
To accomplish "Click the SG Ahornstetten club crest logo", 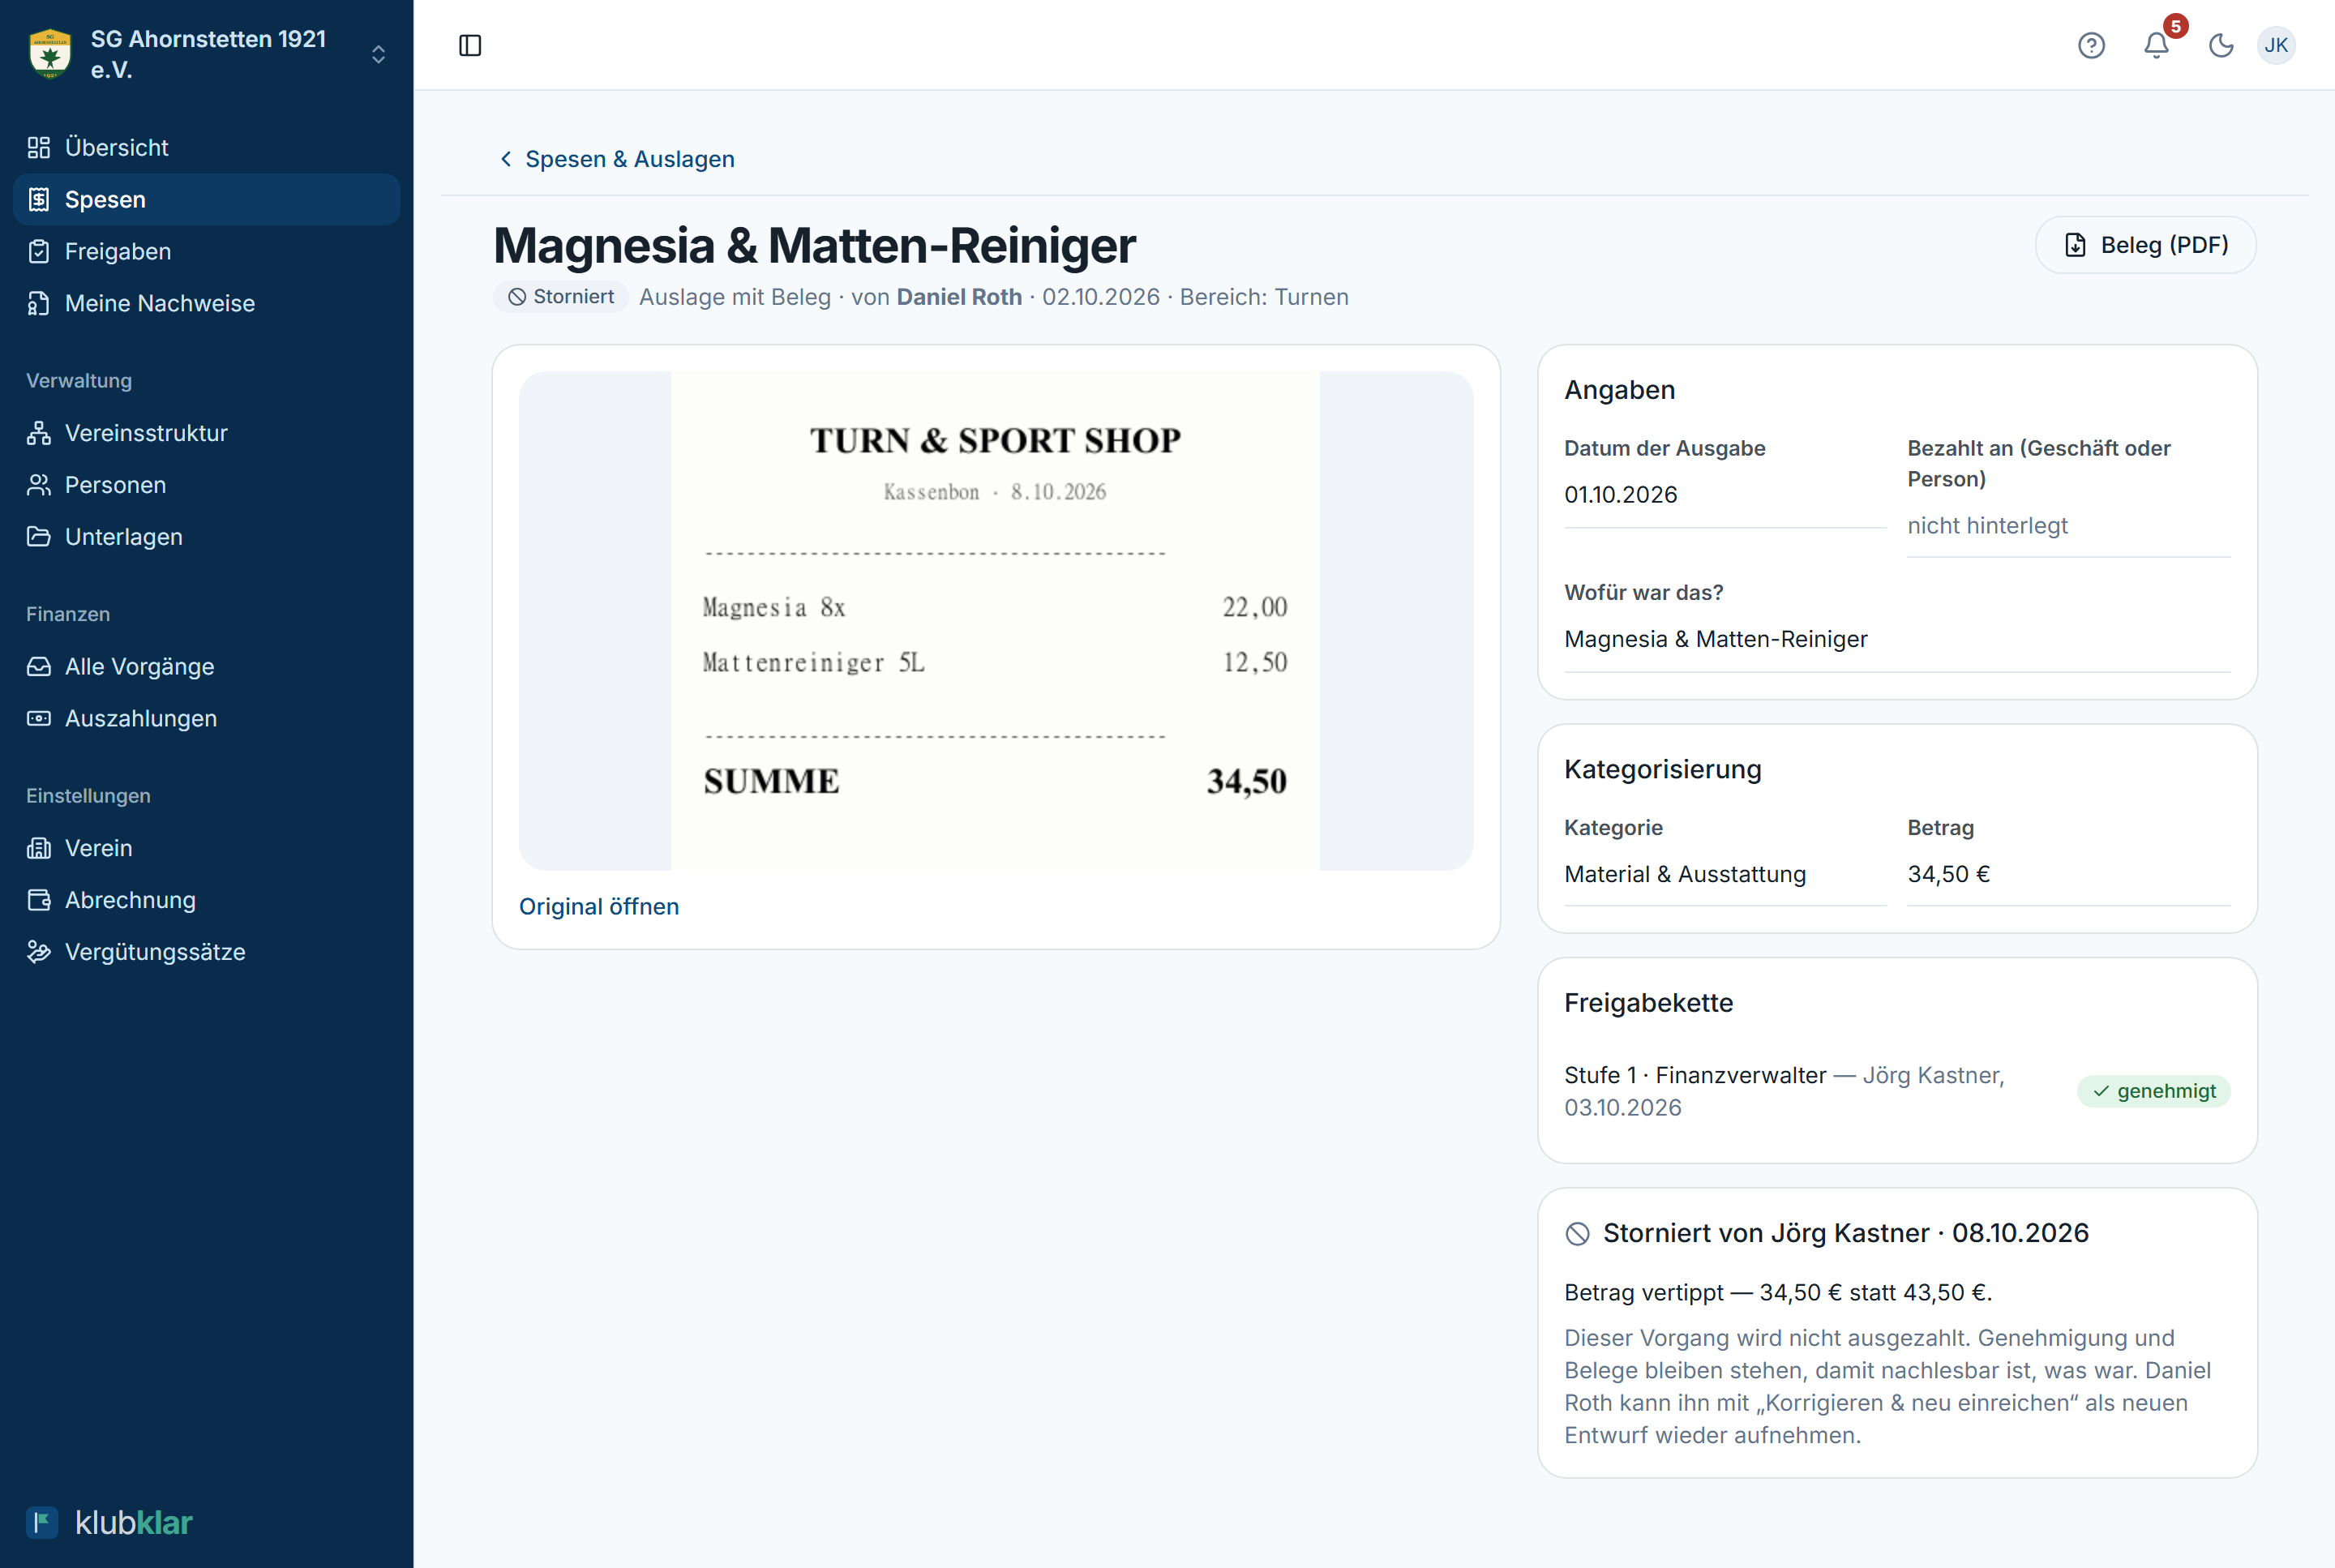I will pyautogui.click(x=50, y=54).
